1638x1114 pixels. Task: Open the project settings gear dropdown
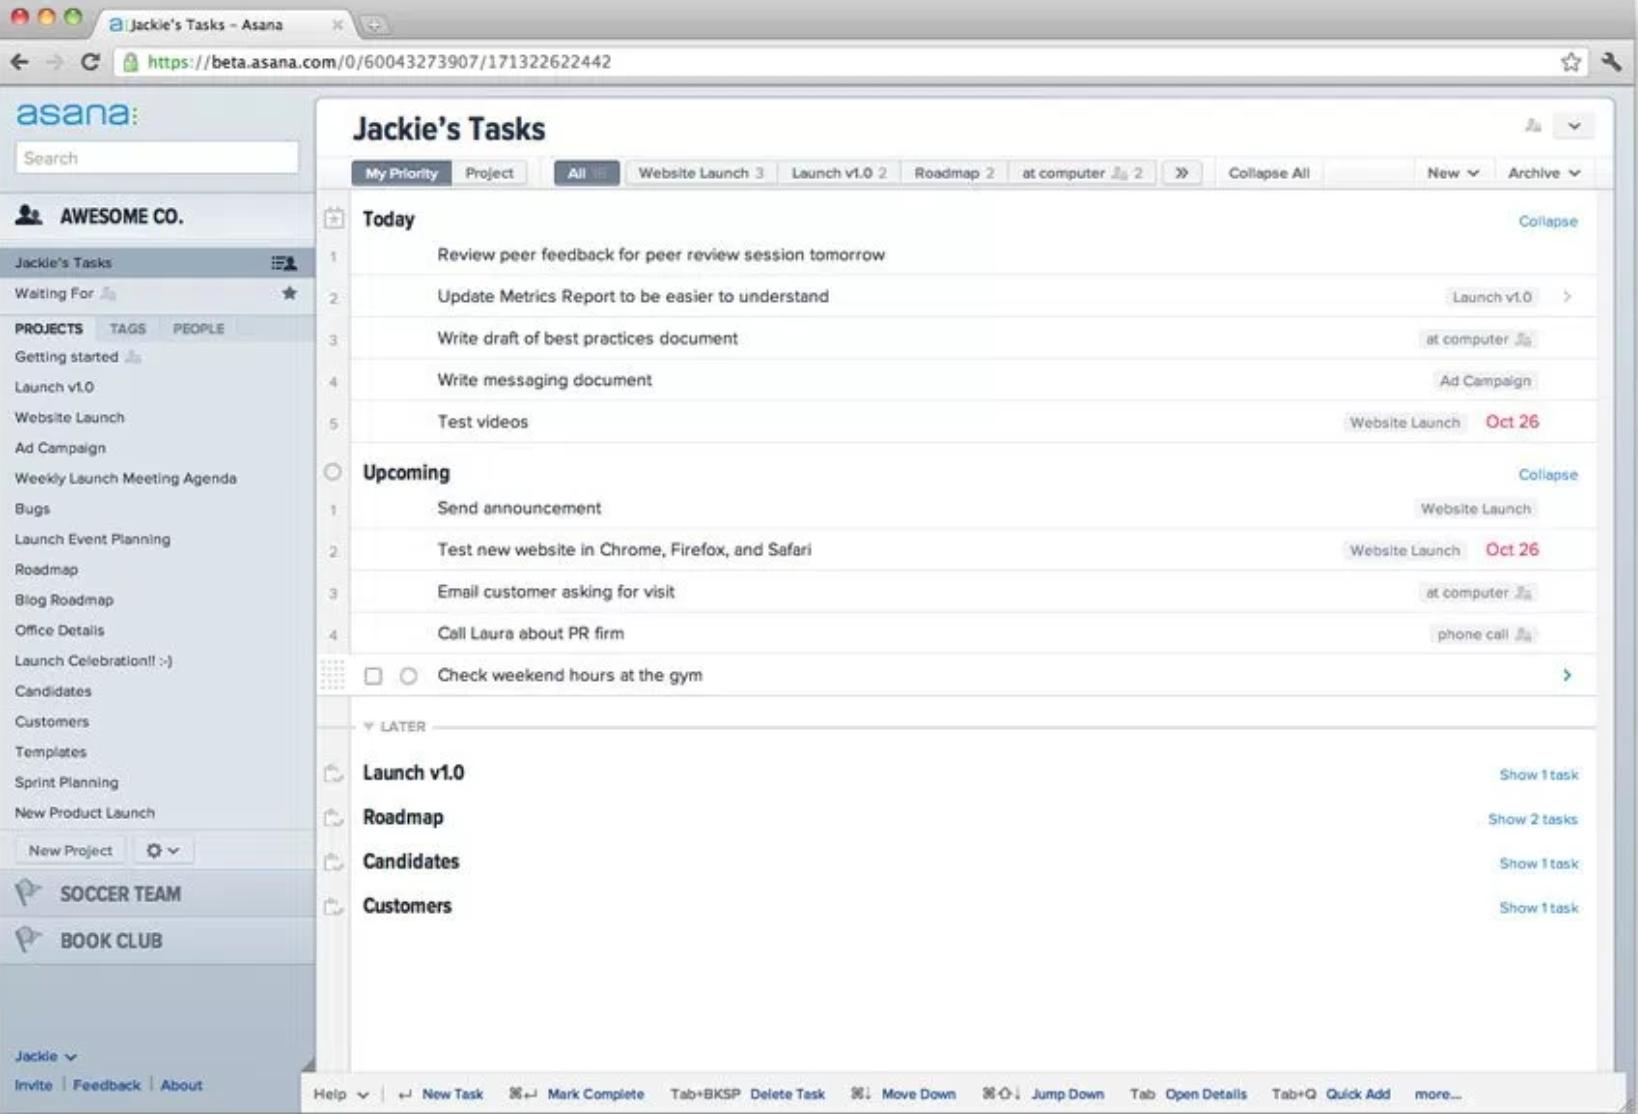click(x=162, y=850)
